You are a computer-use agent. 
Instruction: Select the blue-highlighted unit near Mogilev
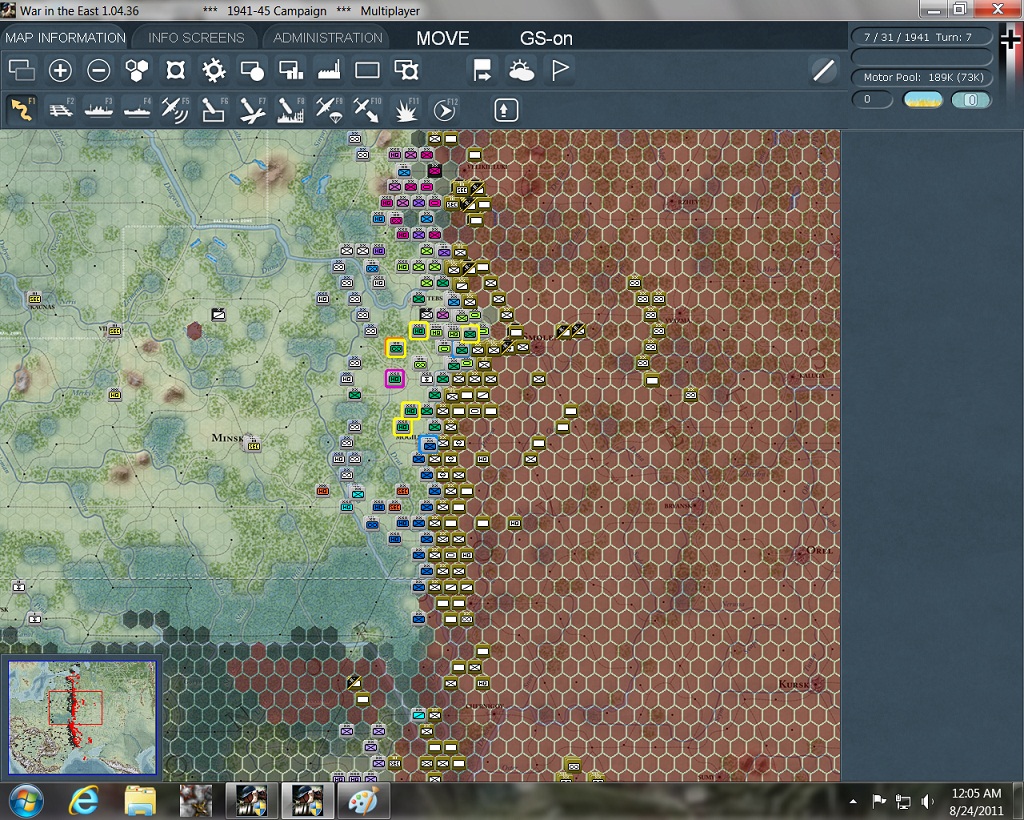point(429,445)
